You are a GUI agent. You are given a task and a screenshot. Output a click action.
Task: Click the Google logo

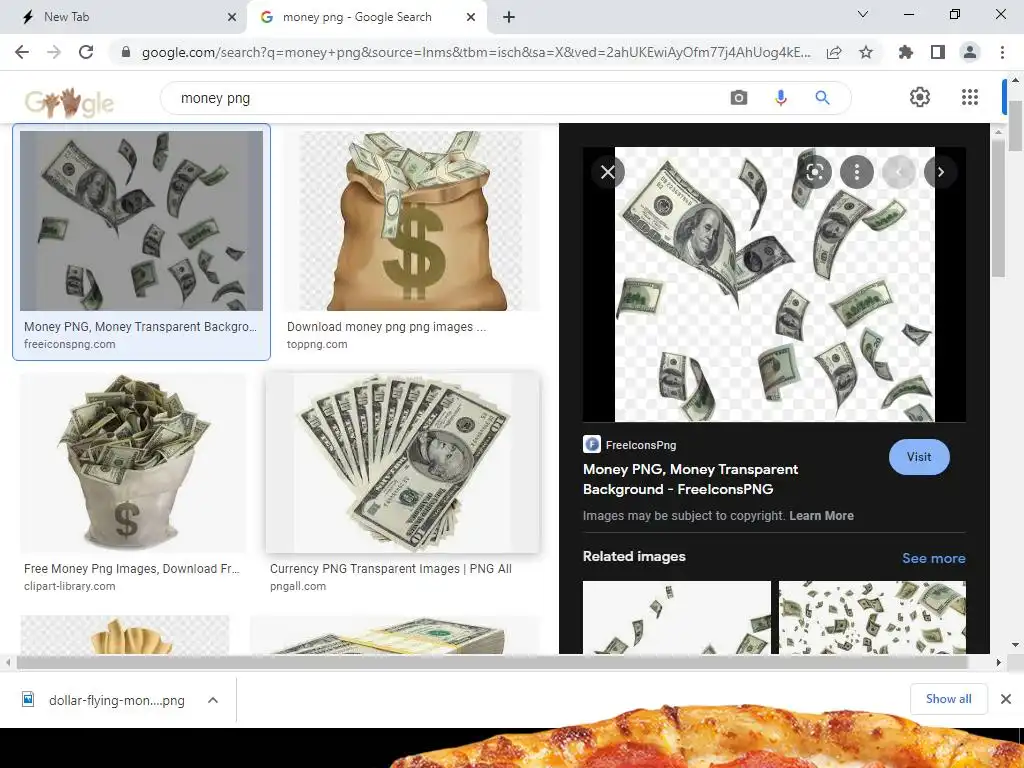tap(69, 102)
